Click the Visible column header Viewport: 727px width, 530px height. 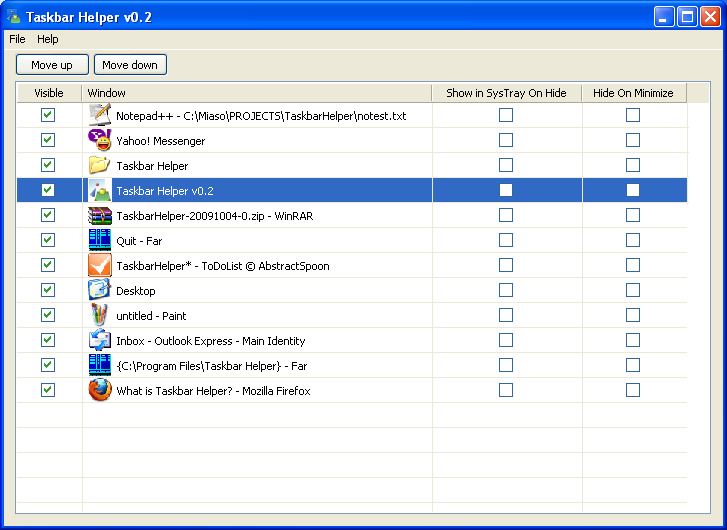[49, 93]
